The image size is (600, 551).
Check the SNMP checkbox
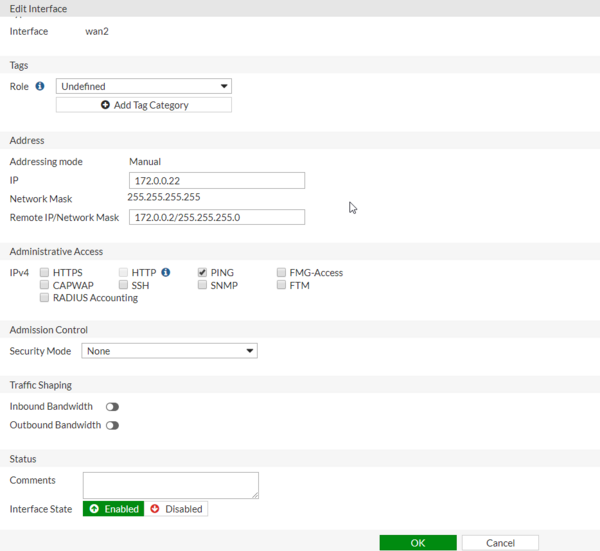(202, 285)
